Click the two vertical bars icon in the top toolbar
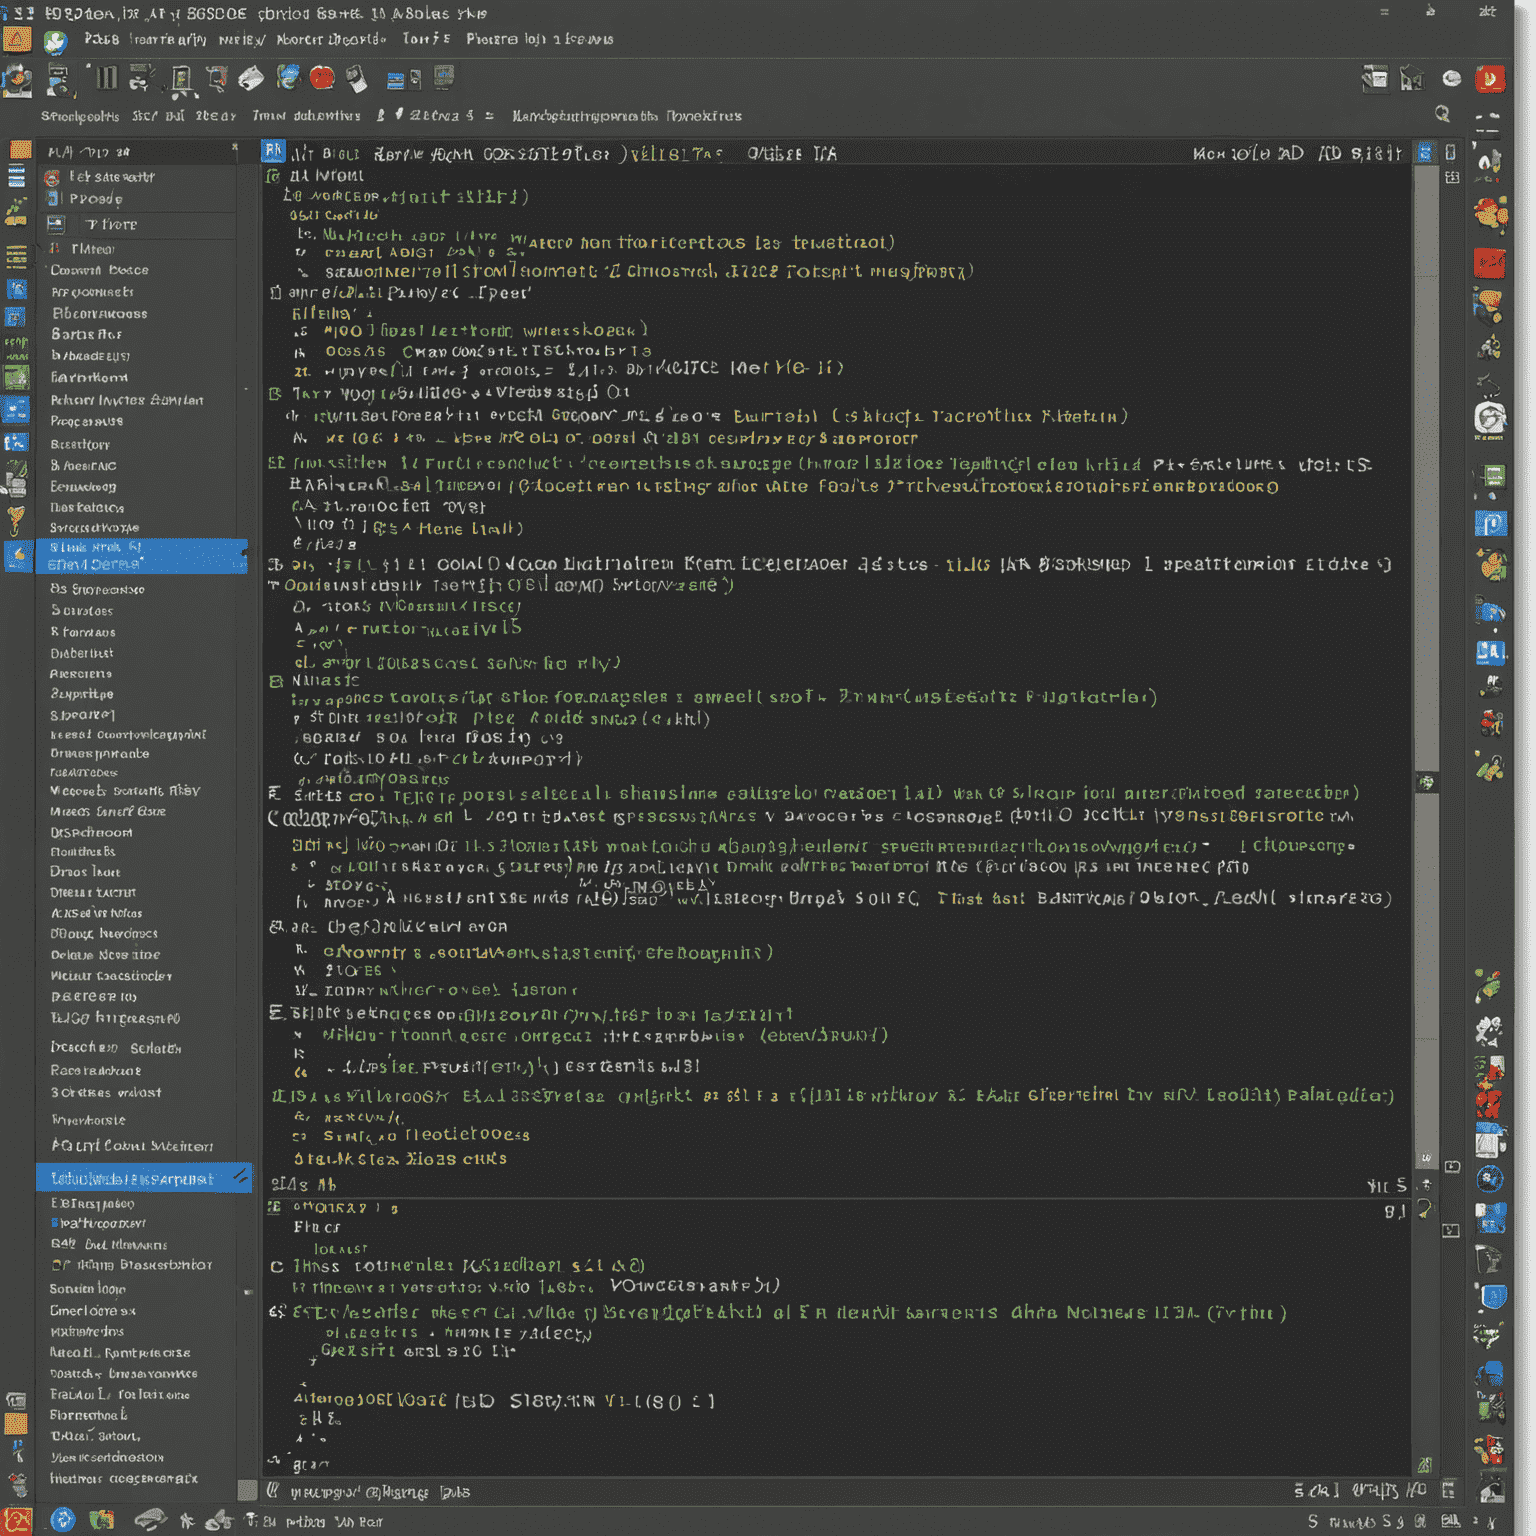 pyautogui.click(x=106, y=78)
